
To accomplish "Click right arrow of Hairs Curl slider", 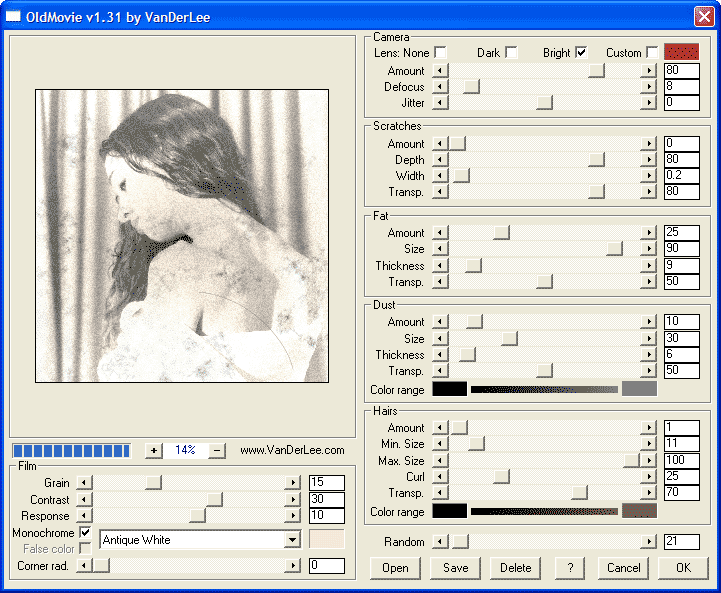I will pyautogui.click(x=649, y=476).
